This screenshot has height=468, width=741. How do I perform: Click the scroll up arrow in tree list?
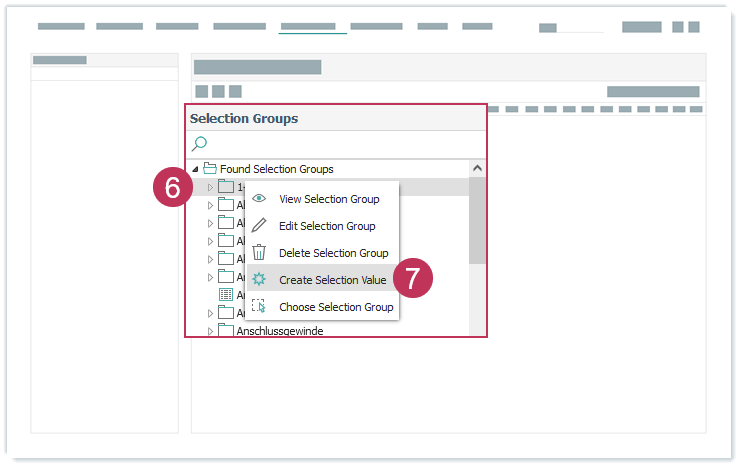tap(477, 169)
